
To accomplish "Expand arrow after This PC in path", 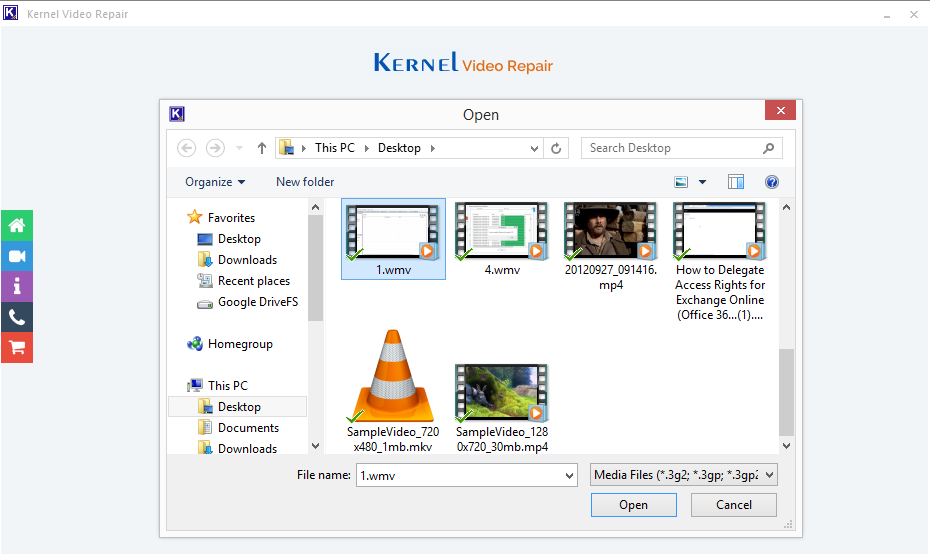I will (367, 148).
